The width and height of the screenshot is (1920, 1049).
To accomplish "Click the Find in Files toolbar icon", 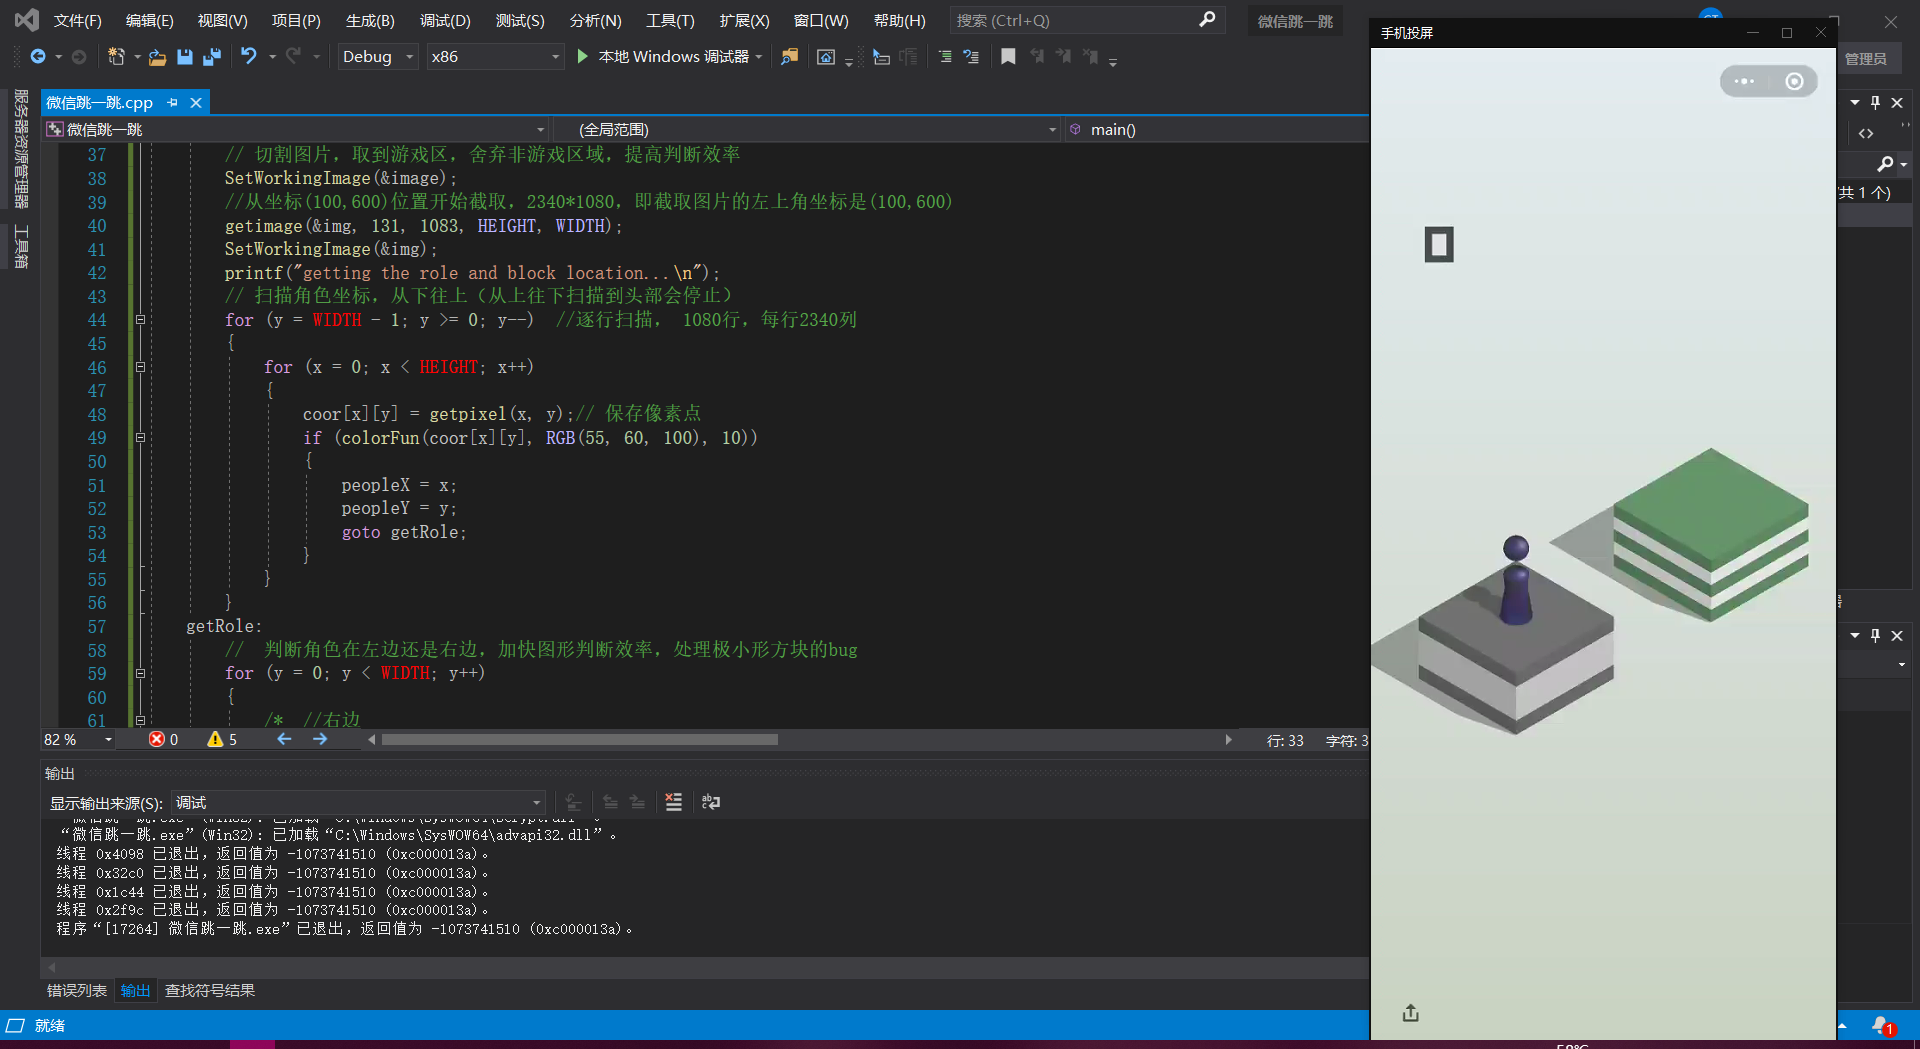I will [x=790, y=57].
